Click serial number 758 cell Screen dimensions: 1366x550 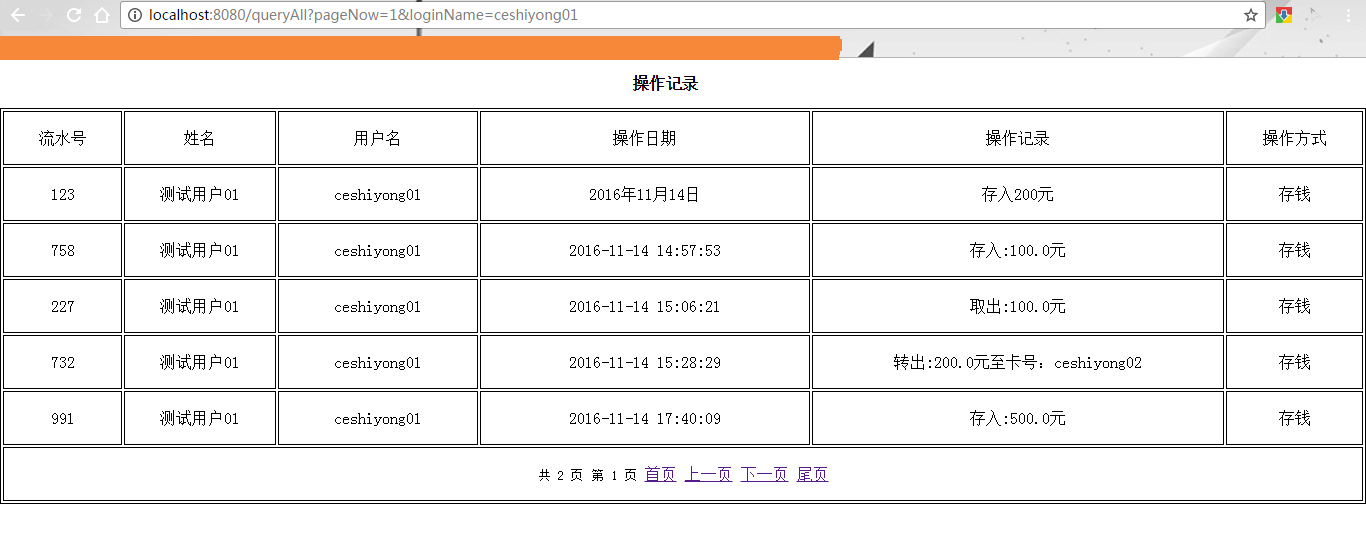pos(63,250)
